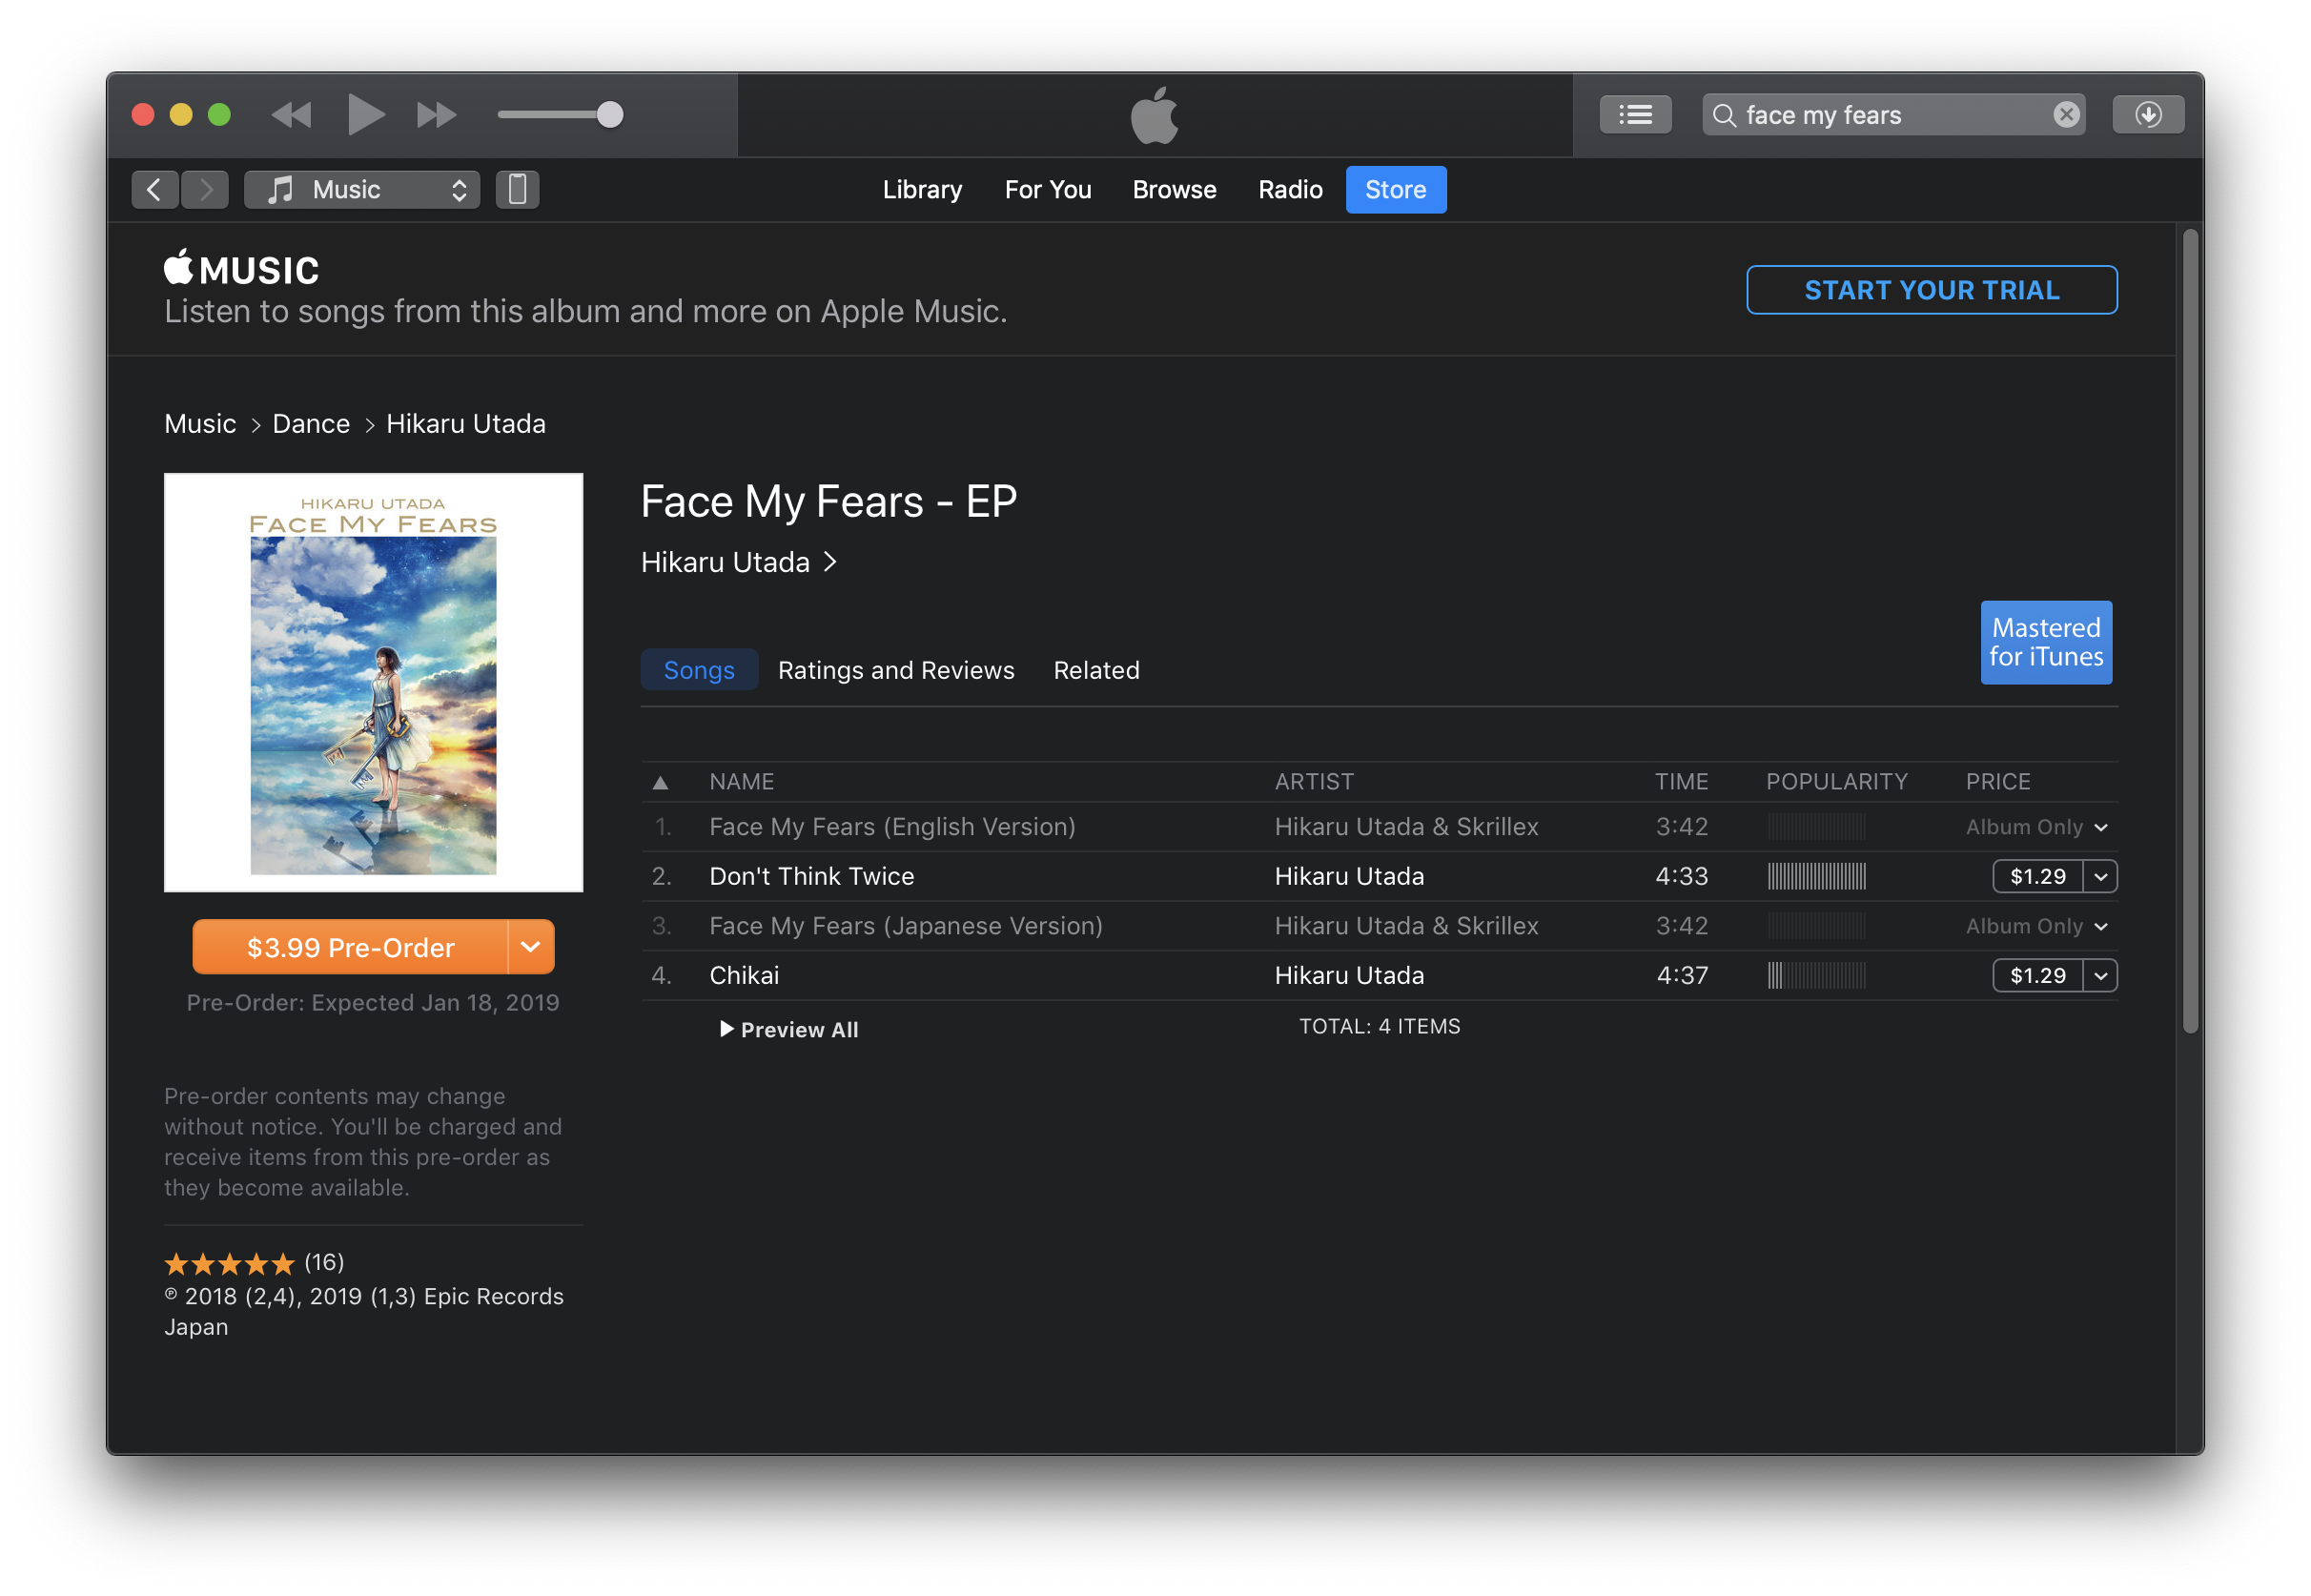Switch to the For You tab
This screenshot has height=1596, width=2311.
[1047, 189]
